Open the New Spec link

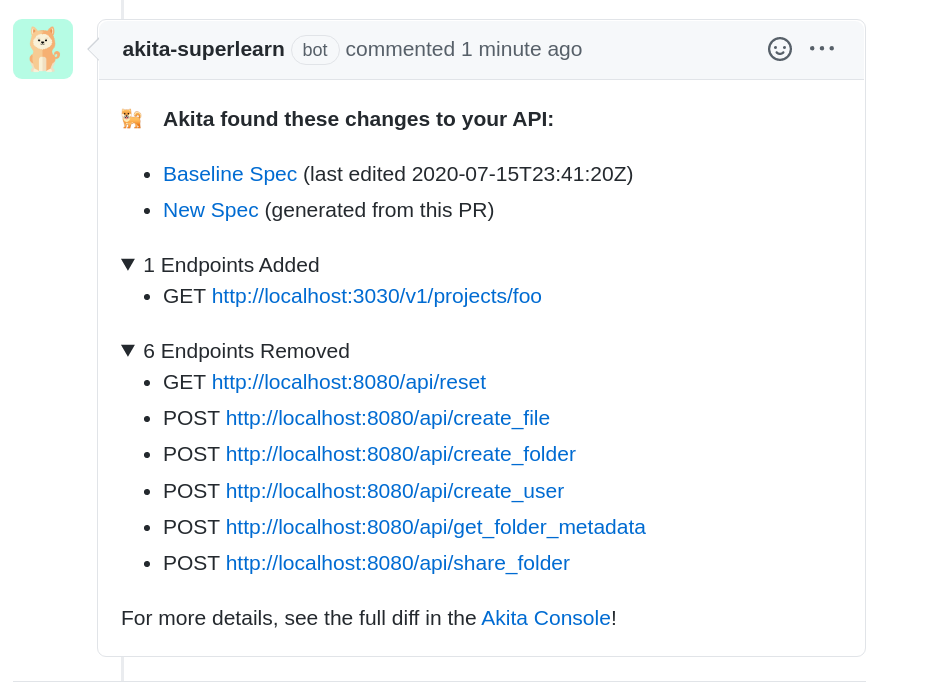tap(211, 210)
